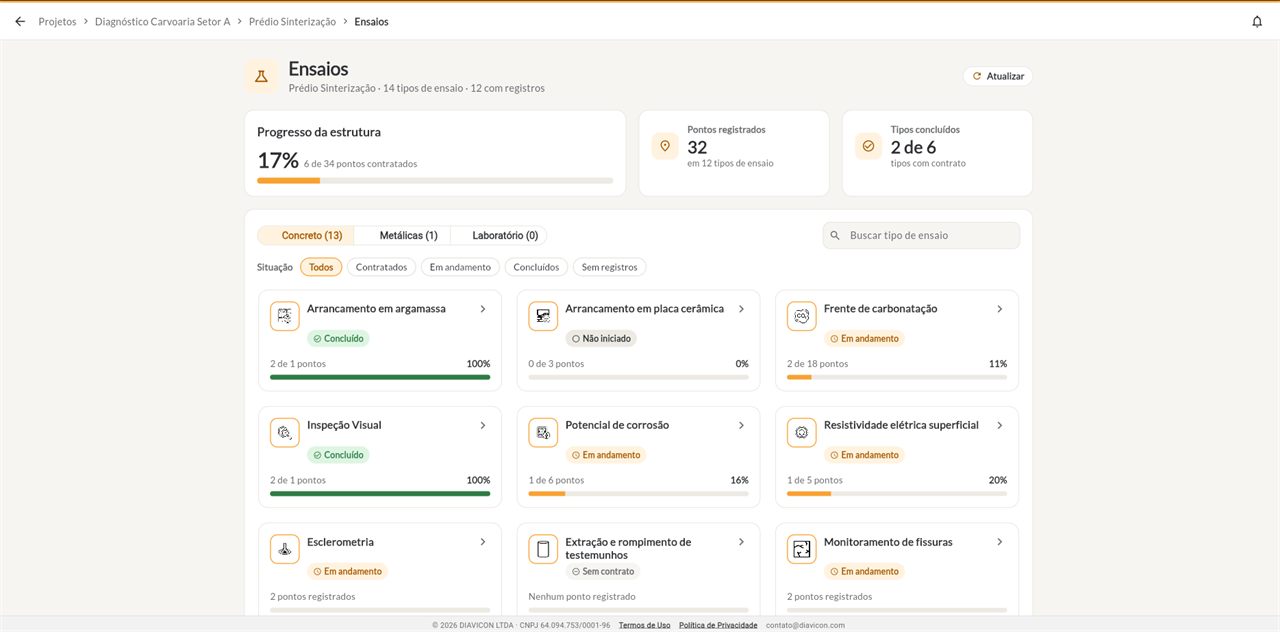1280x632 pixels.
Task: Click the '2 de 18 pontos' text
Action: [817, 364]
